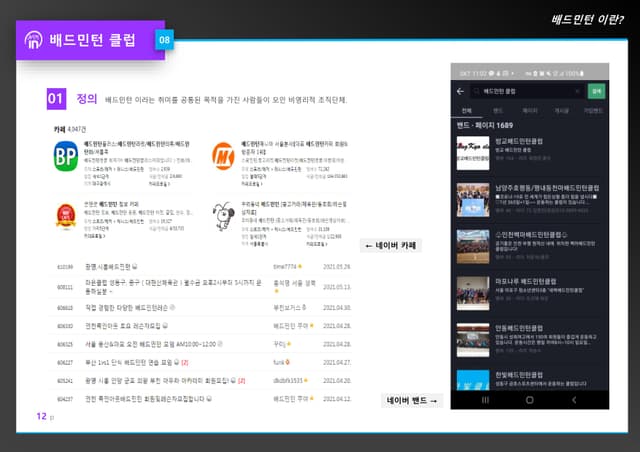Click the author name funk
The width and height of the screenshot is (640, 452).
[279, 362]
